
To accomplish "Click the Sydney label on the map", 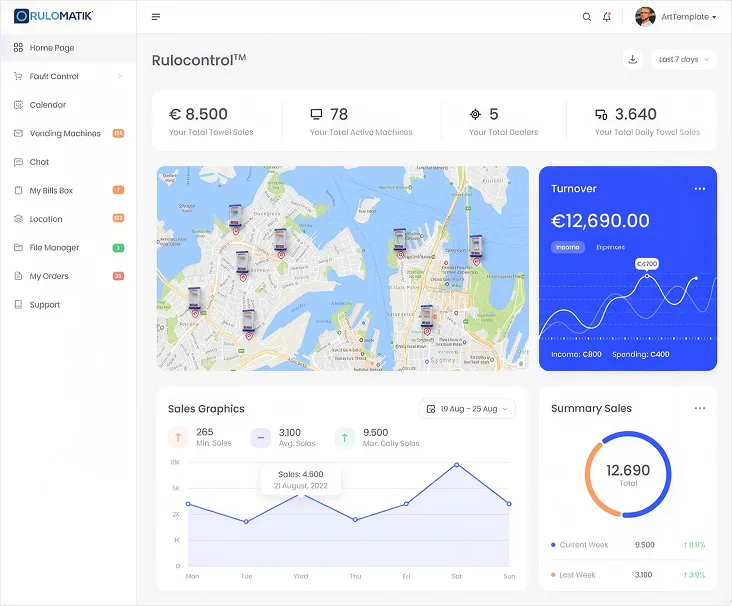I will point(442,360).
